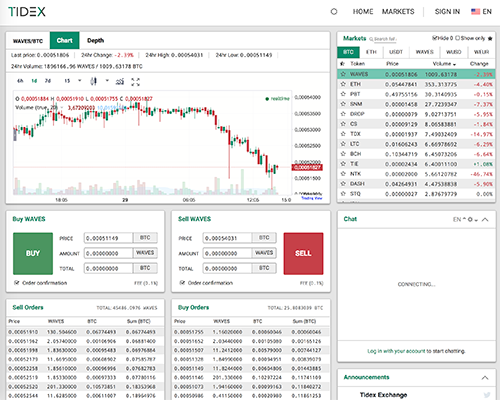Favorite the LTC market star
Screen dimensions: 500x400
343,144
